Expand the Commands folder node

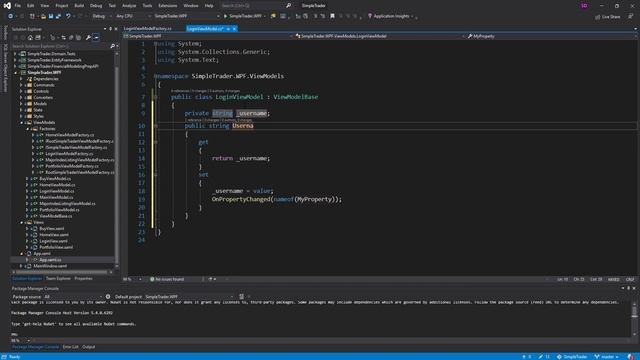tap(21, 85)
